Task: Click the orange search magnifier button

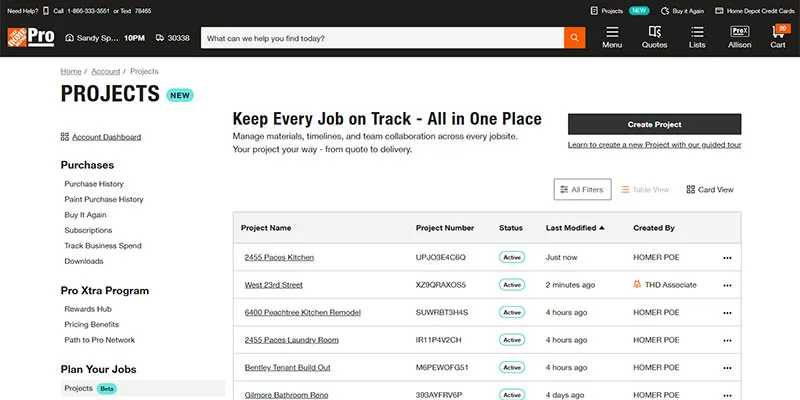Action: point(575,38)
